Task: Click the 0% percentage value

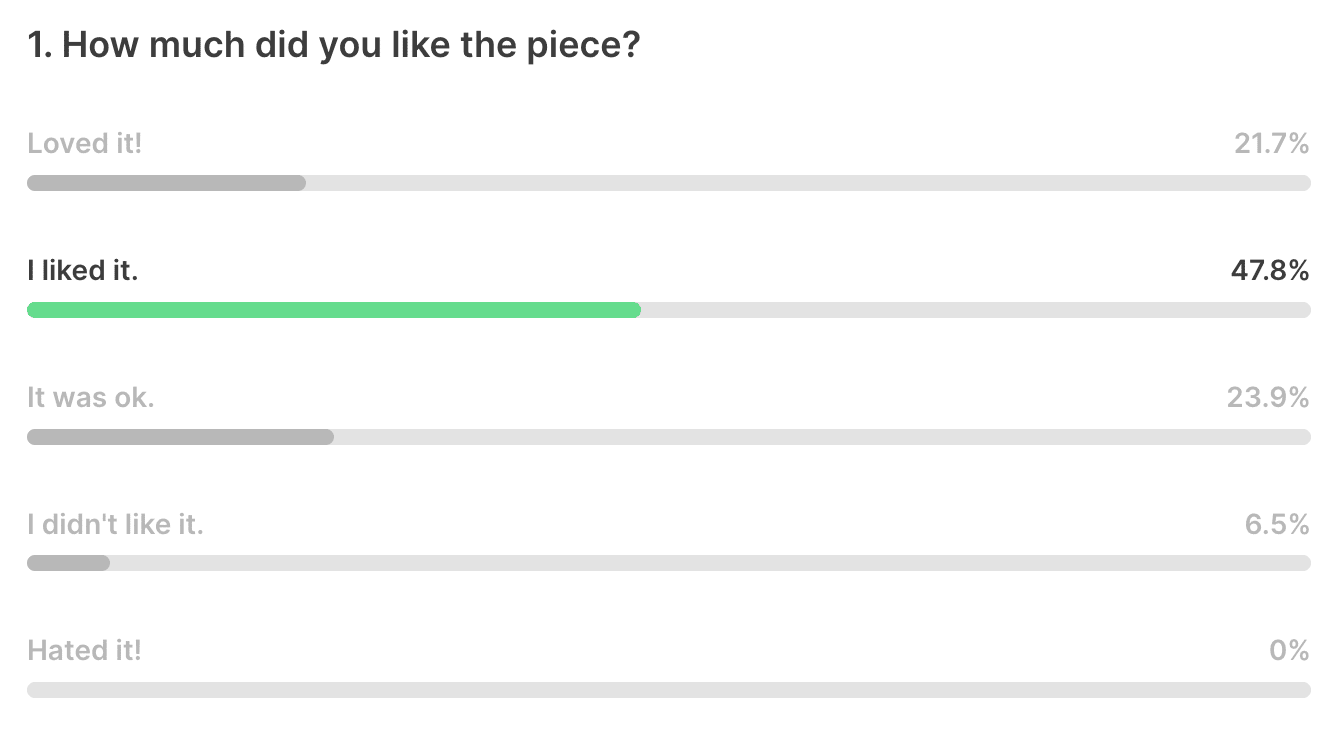Action: pos(1289,651)
